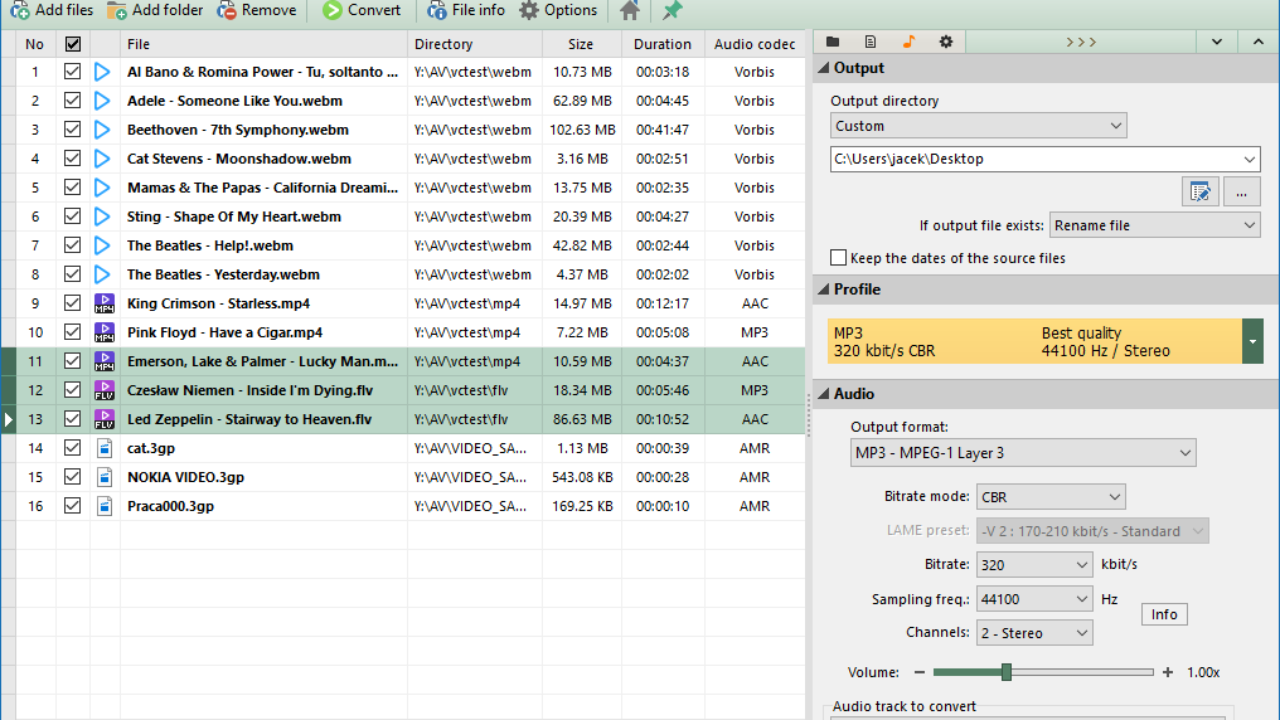The image size is (1280, 720).
Task: Click the Info button
Action: tap(1164, 614)
